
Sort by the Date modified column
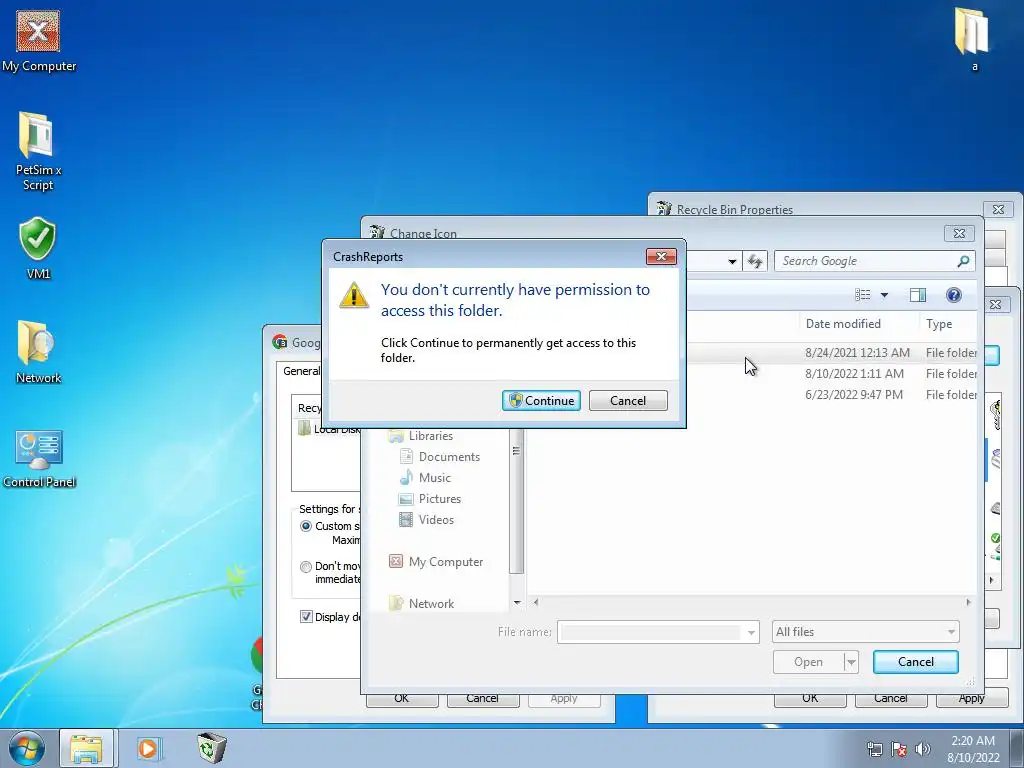coord(842,324)
